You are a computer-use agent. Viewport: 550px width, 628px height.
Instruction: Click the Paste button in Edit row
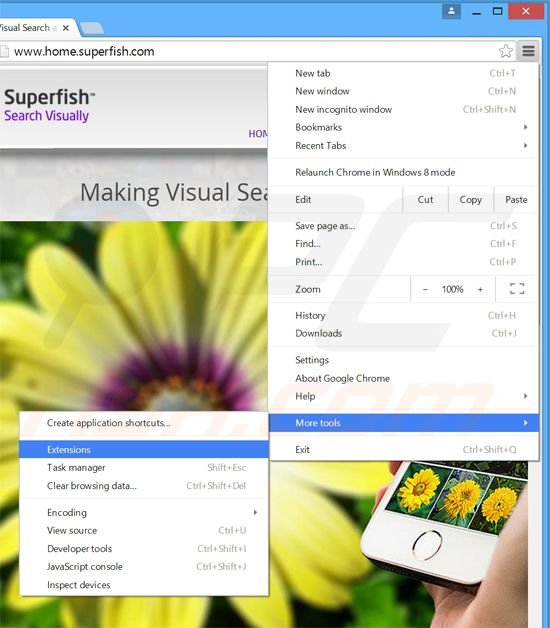516,199
